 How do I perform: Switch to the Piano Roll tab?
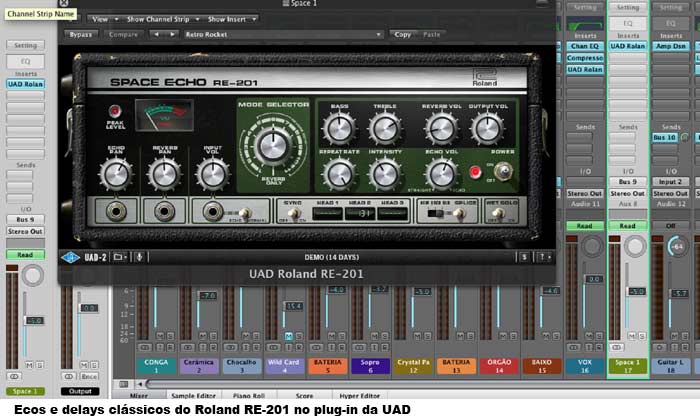click(249, 395)
